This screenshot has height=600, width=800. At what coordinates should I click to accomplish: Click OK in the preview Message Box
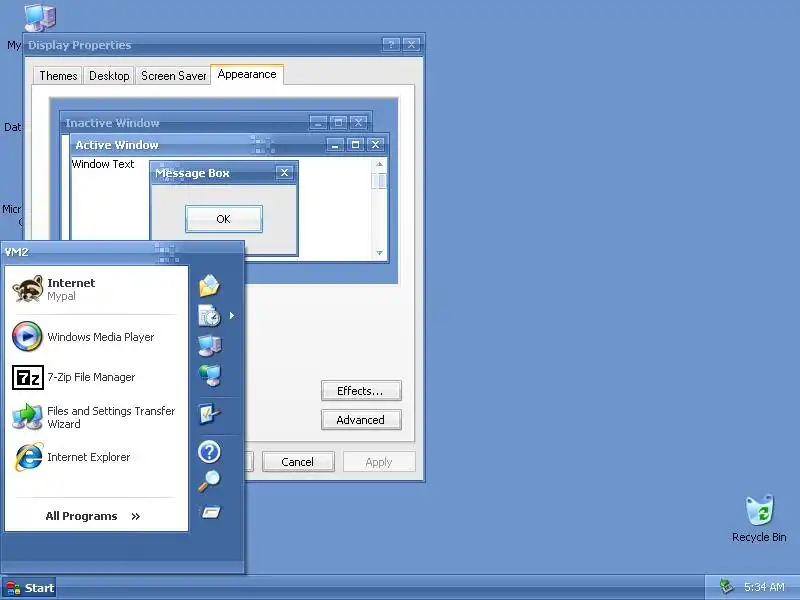coord(224,219)
